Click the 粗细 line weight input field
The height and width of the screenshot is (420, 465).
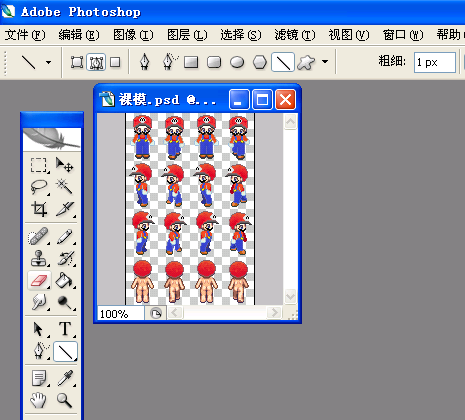pyautogui.click(x=435, y=62)
